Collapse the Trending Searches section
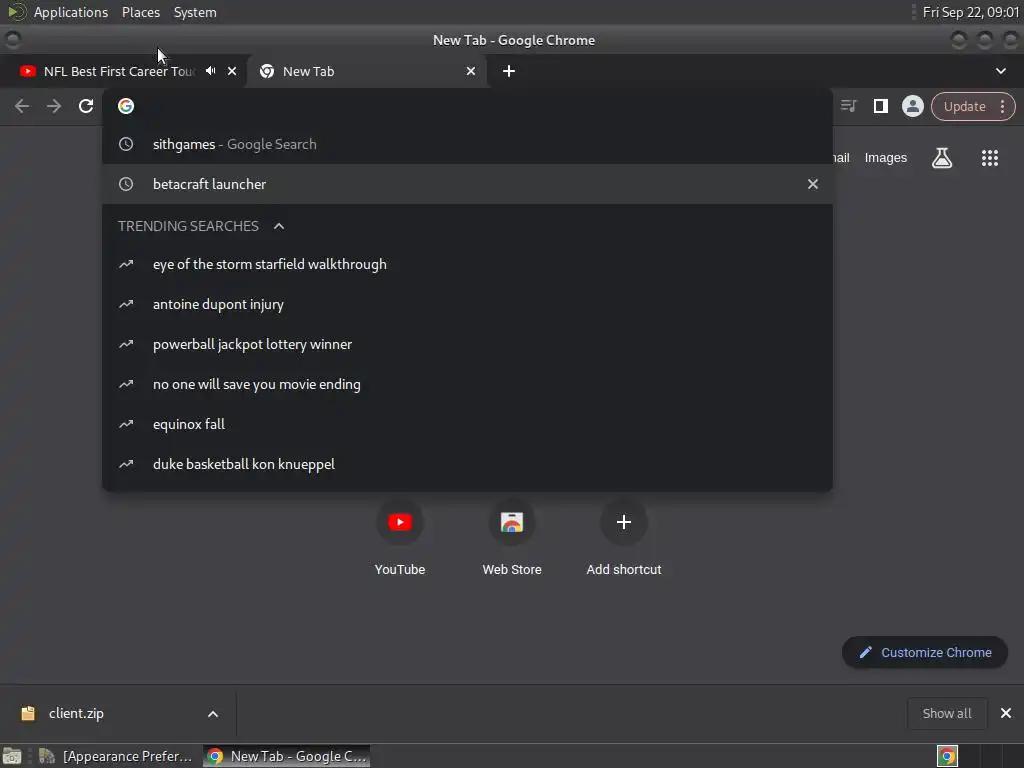Image resolution: width=1024 pixels, height=768 pixels. pyautogui.click(x=279, y=226)
